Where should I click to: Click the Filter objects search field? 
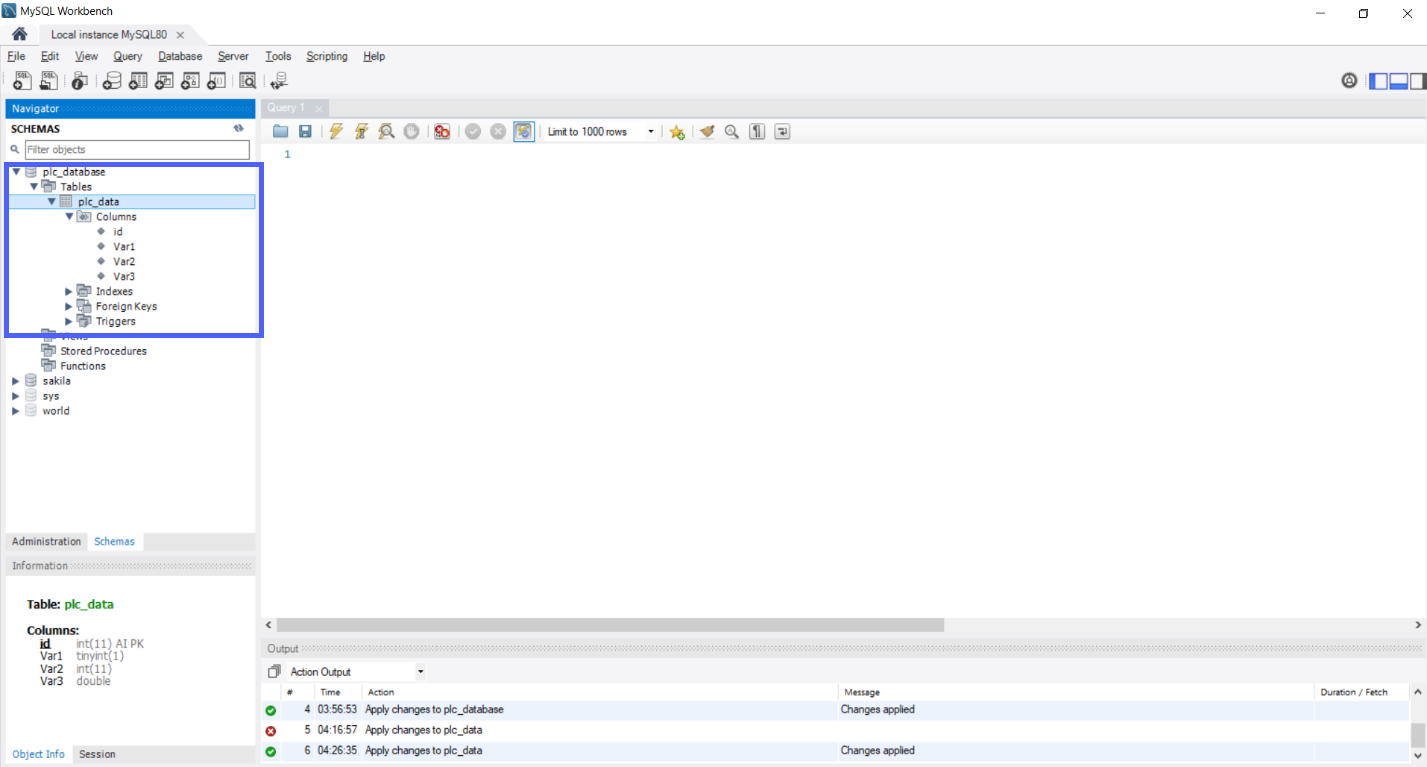click(x=137, y=149)
